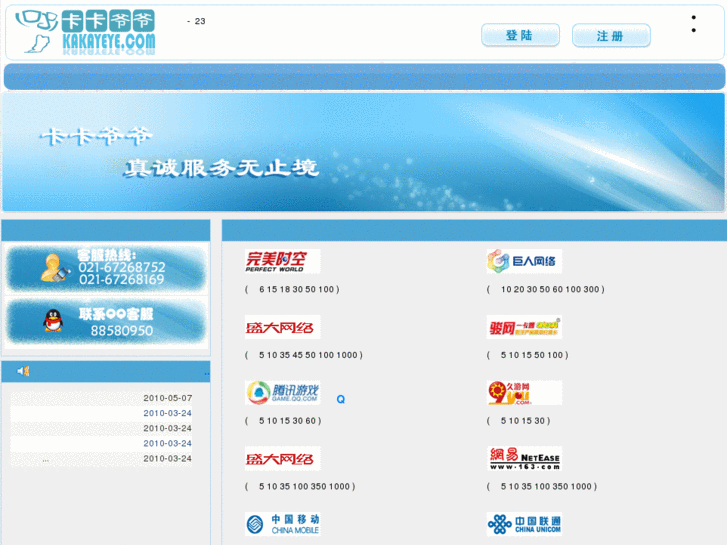This screenshot has width=727, height=545.
Task: Click the 注册 register button
Action: 611,36
